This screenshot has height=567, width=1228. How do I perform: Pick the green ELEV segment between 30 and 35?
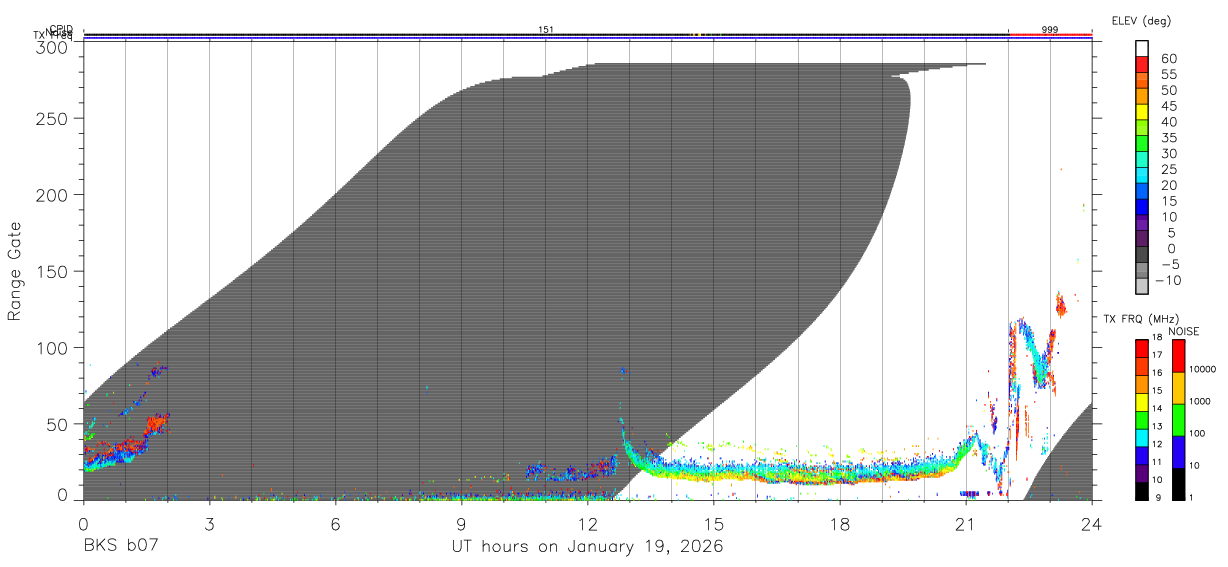coord(1142,144)
